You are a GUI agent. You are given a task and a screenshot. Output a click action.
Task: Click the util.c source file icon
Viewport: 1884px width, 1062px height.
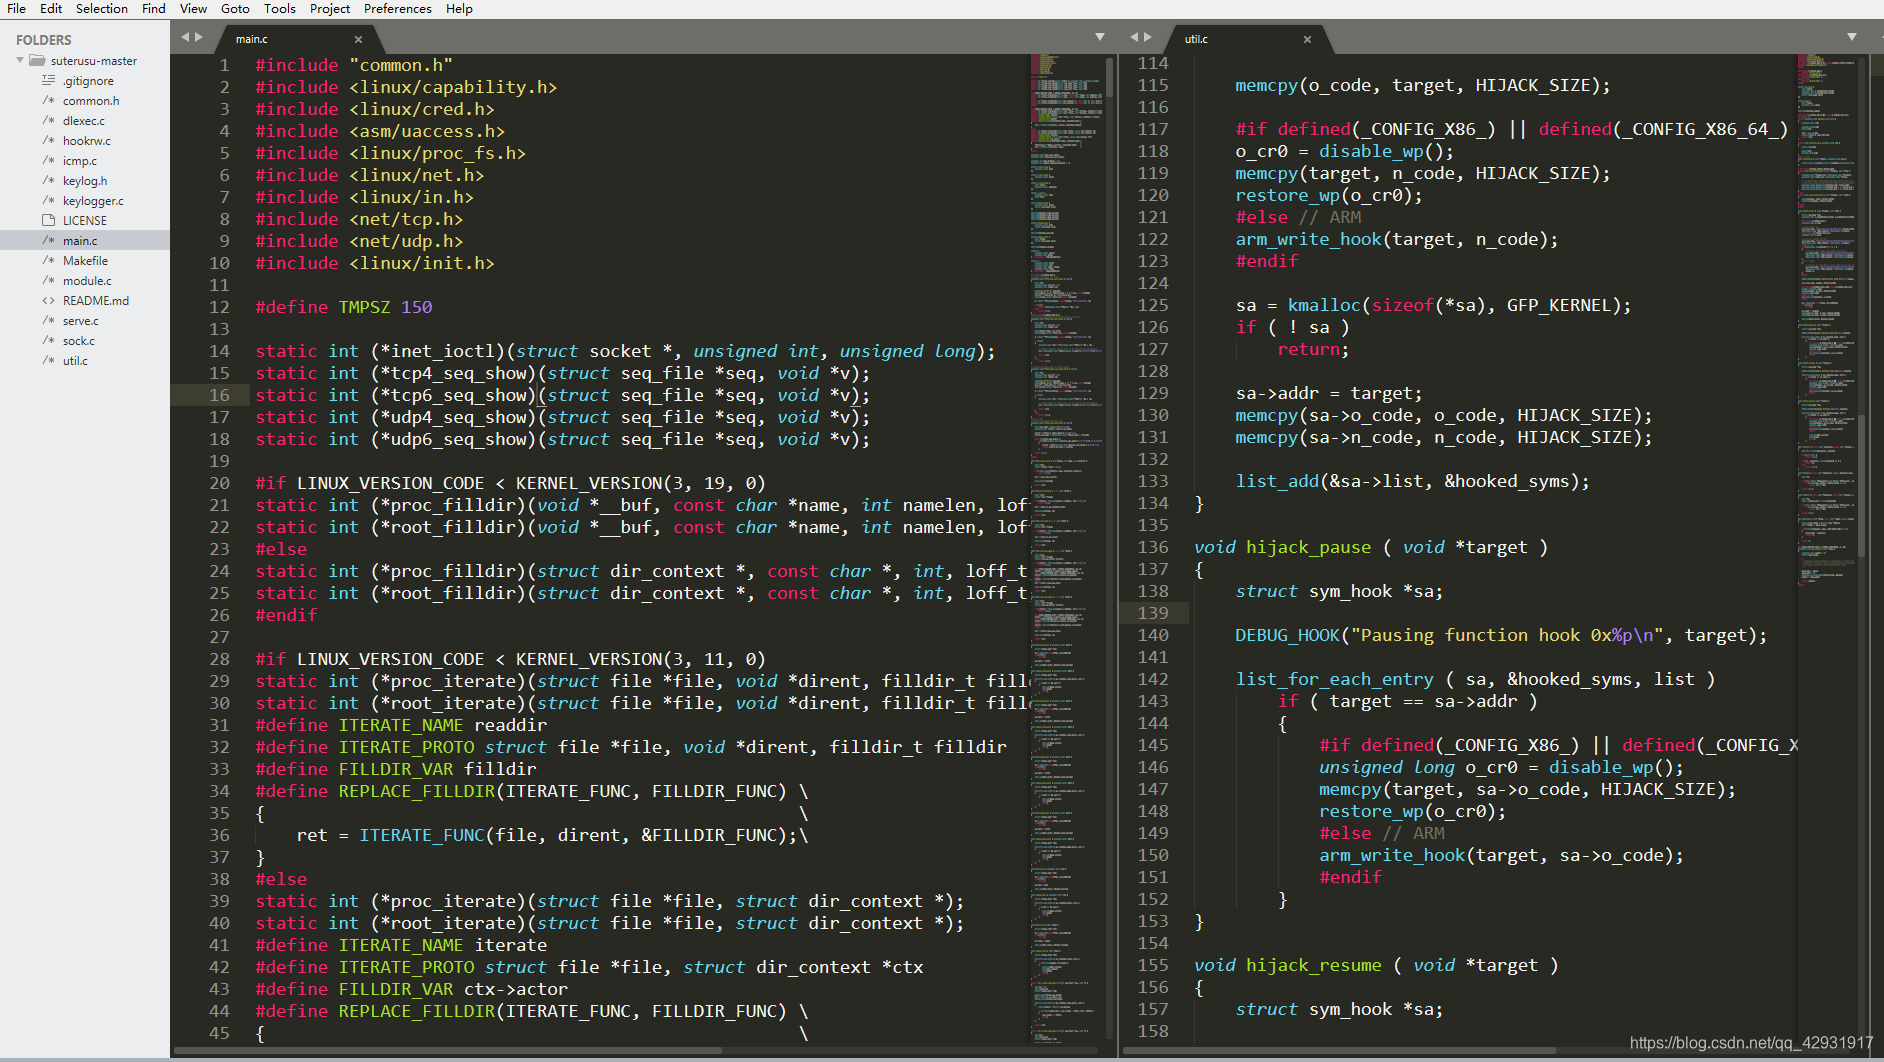pyautogui.click(x=48, y=360)
